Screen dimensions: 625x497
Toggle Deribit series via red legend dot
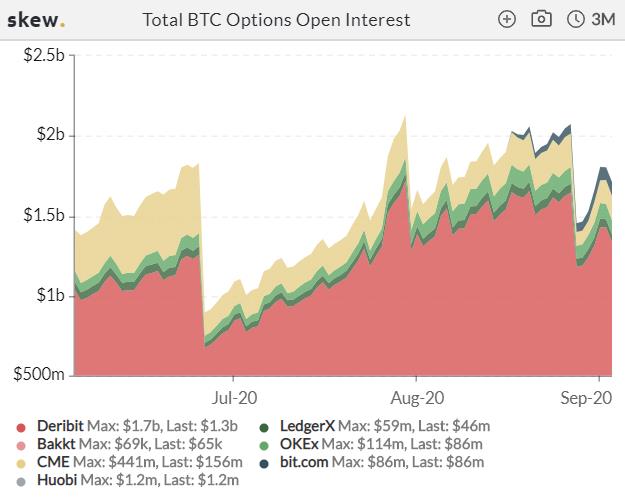21,428
